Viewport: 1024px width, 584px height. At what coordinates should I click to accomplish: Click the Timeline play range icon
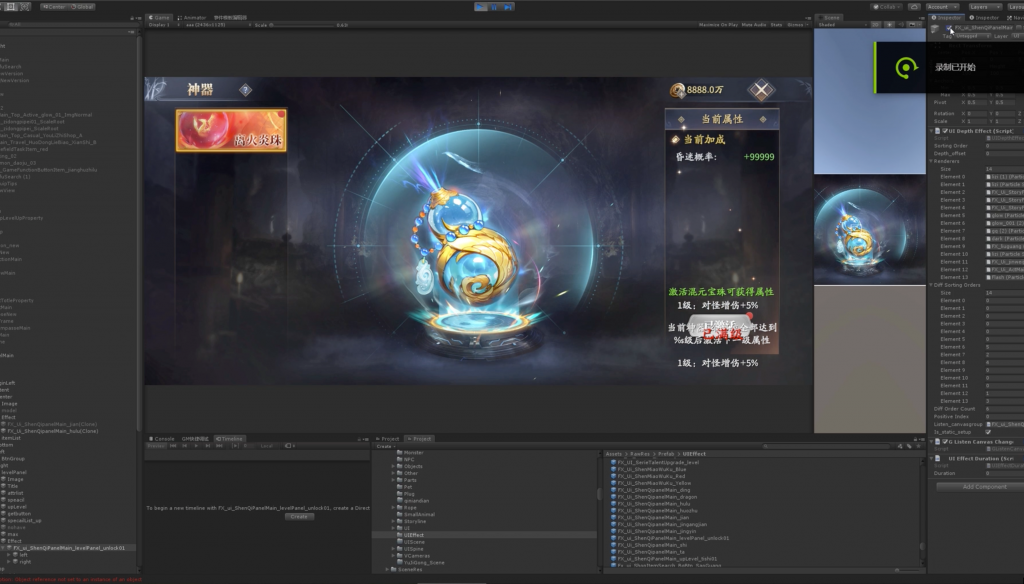[x=235, y=446]
